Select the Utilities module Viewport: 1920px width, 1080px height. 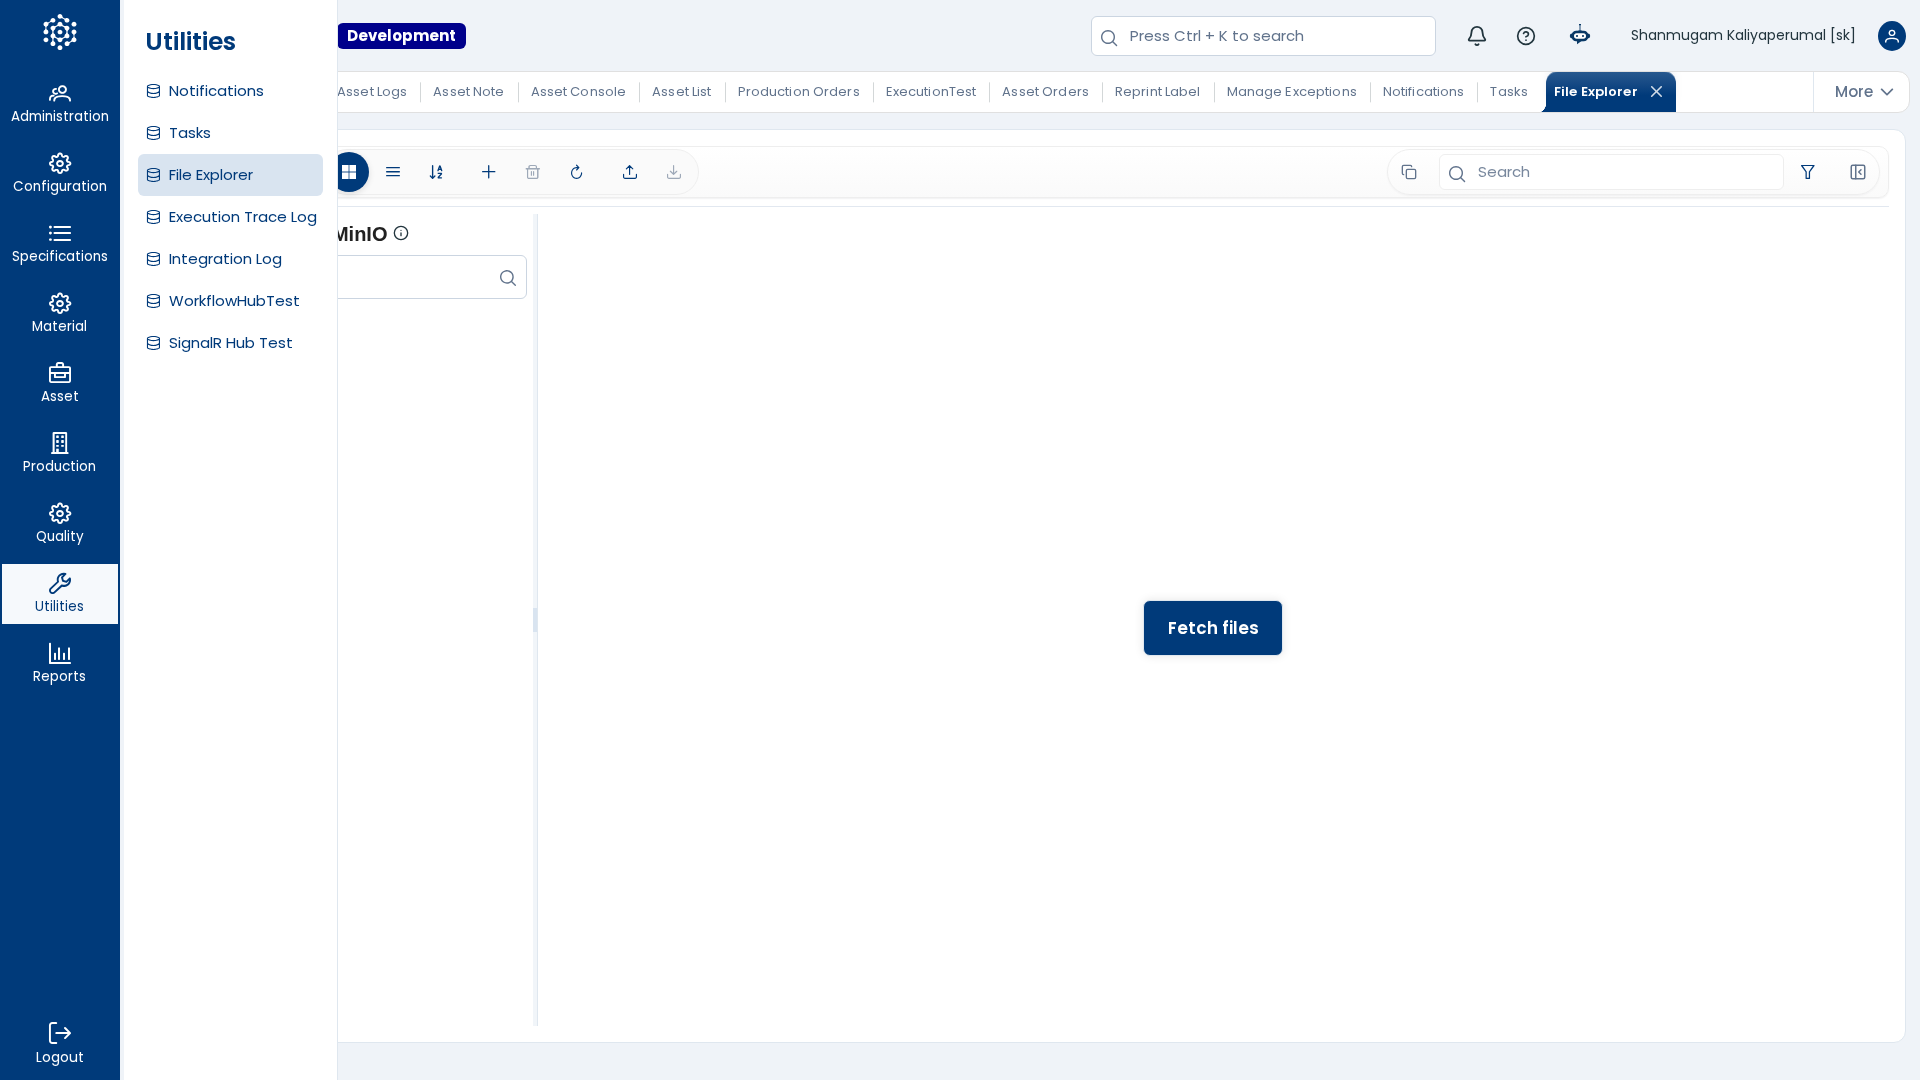pos(60,594)
